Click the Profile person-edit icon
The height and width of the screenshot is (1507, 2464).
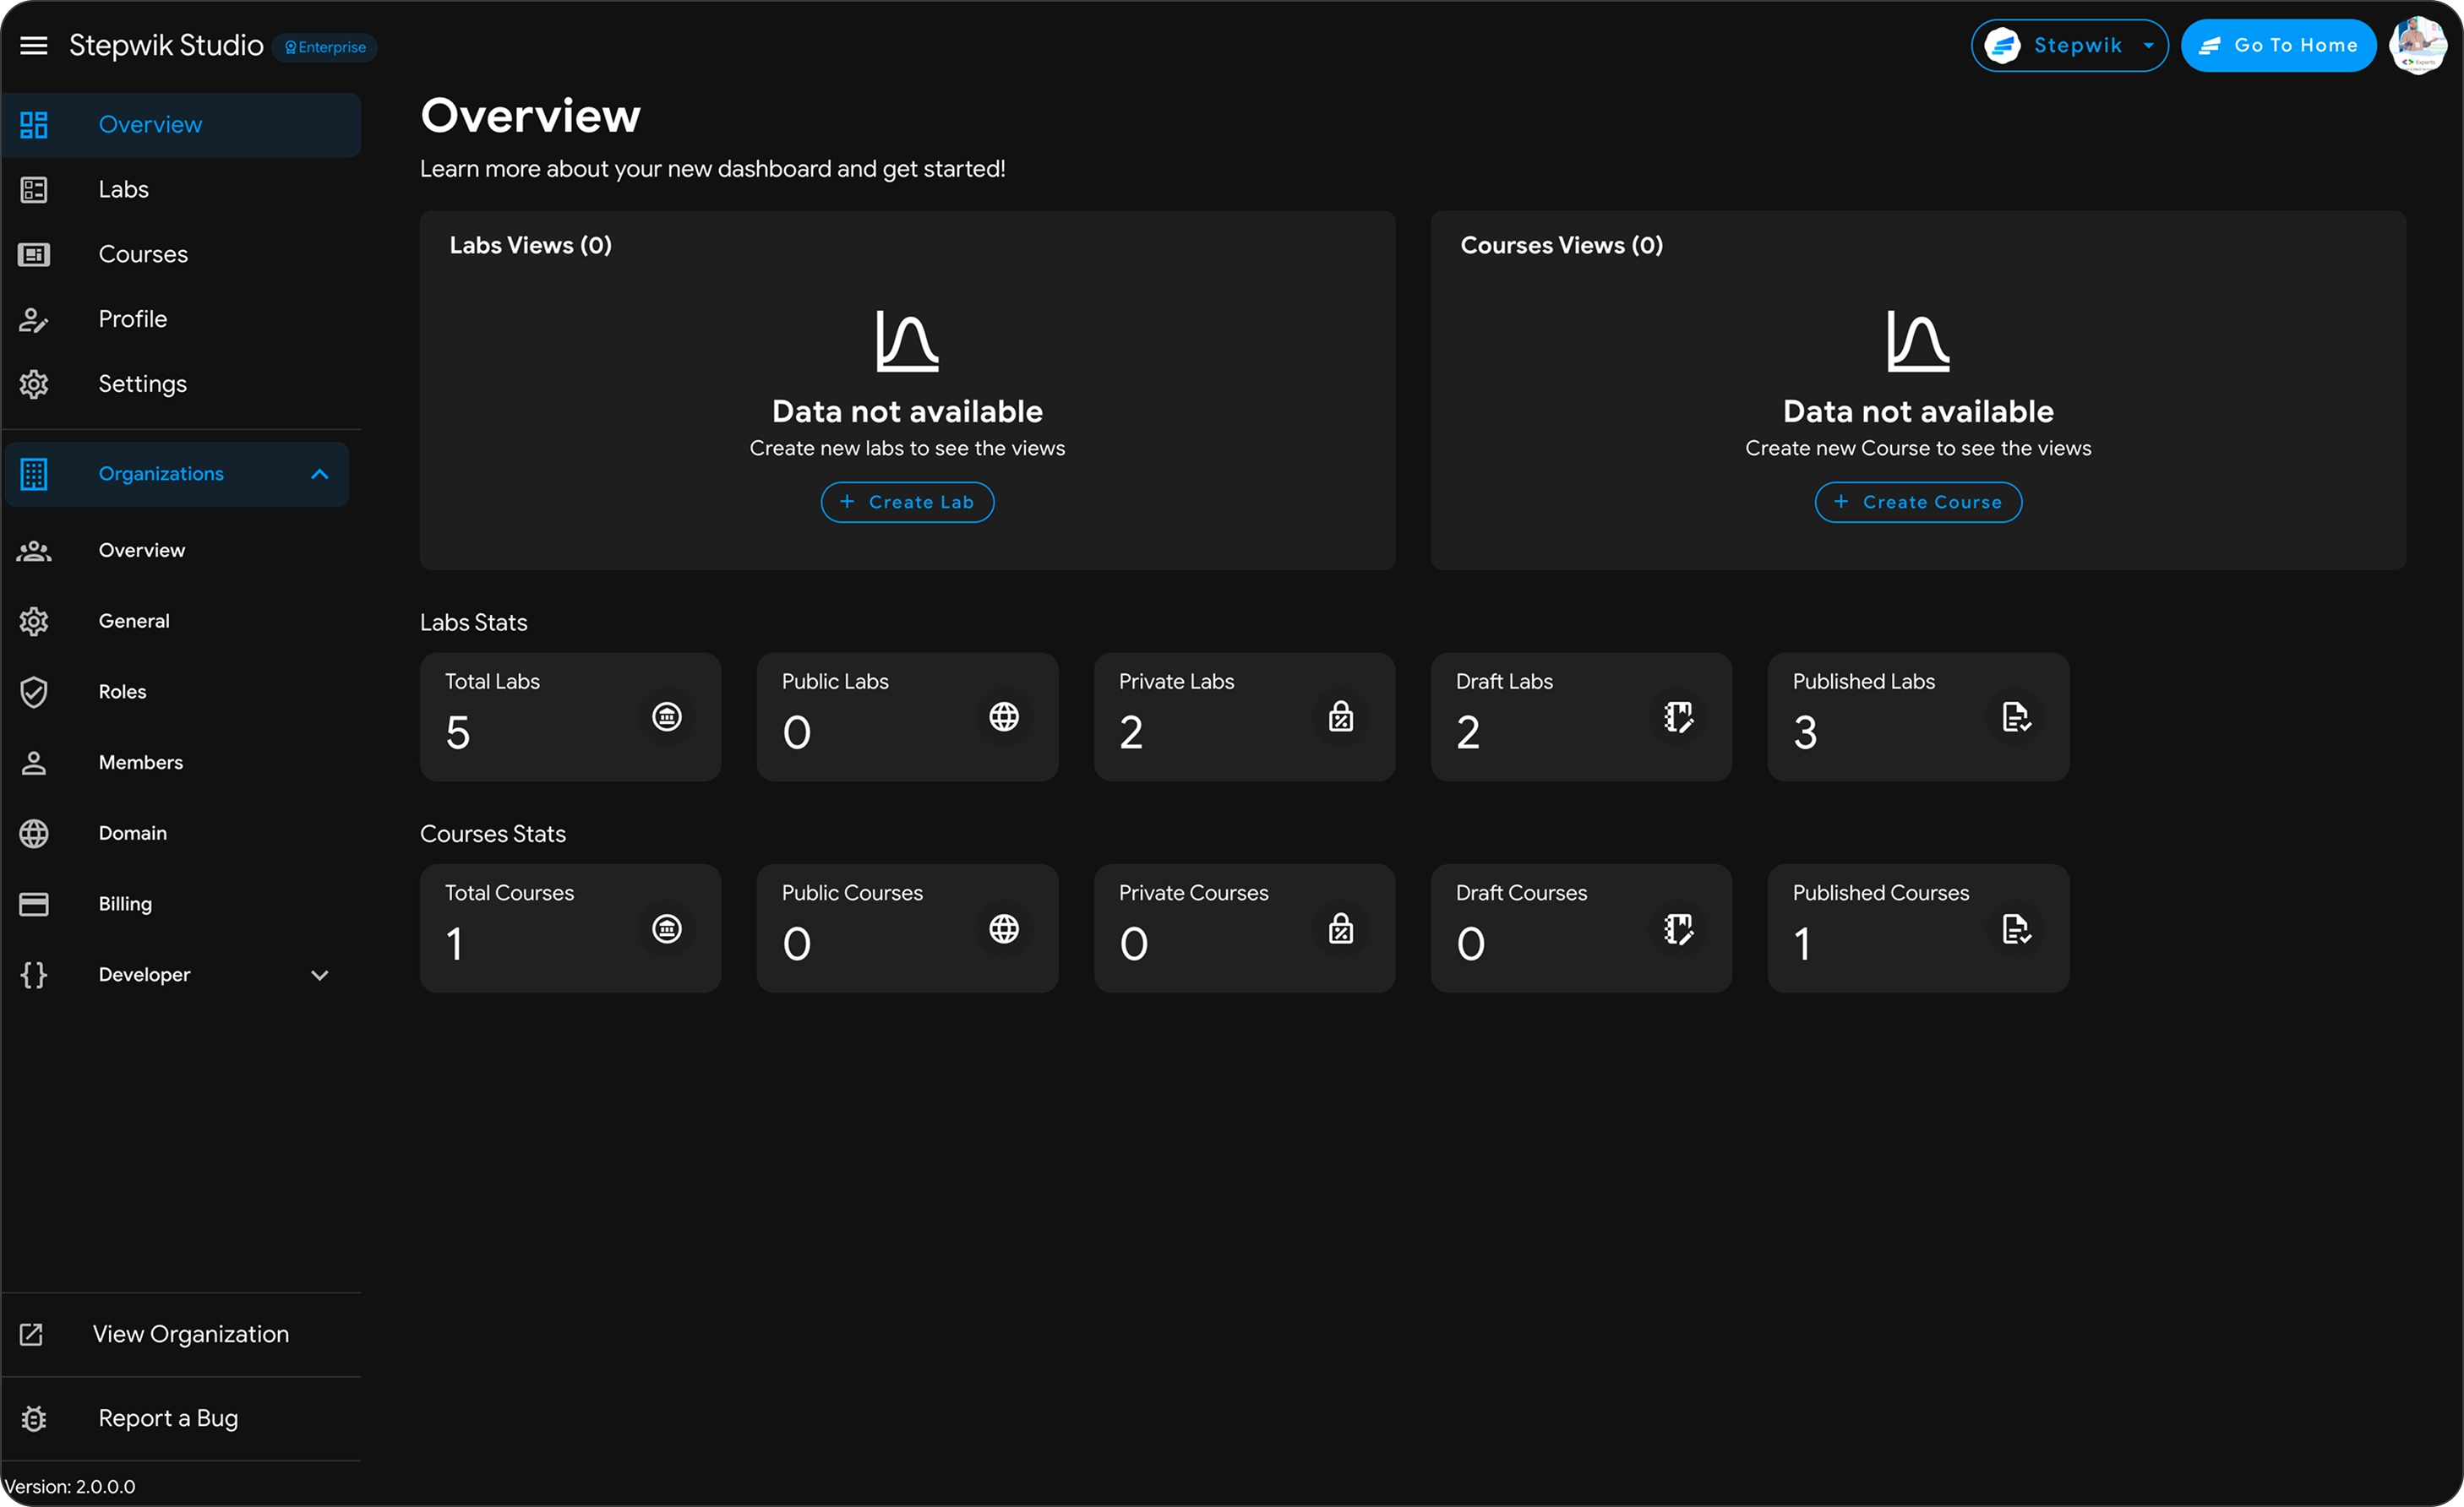(x=34, y=320)
